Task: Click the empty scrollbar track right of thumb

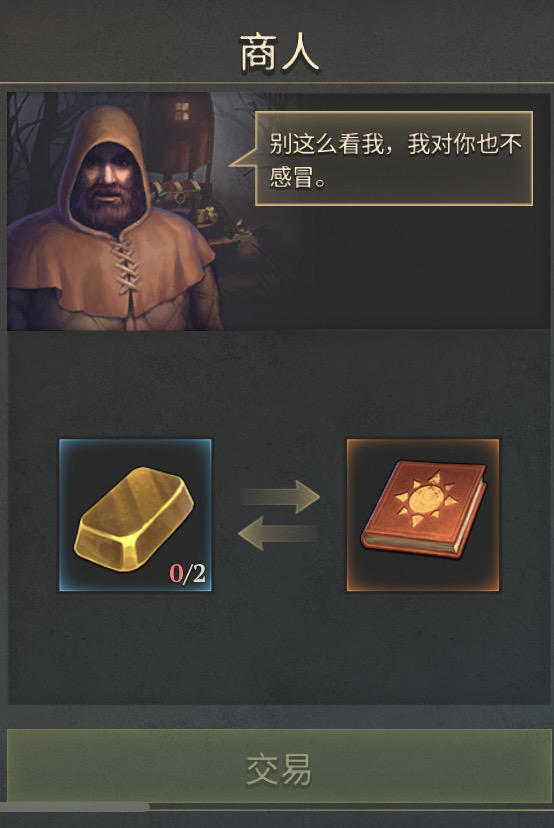Action: [352, 807]
